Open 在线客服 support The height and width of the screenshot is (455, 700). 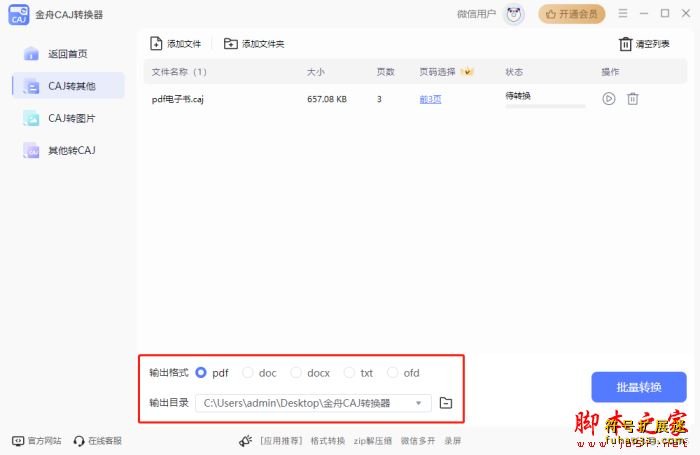[98, 441]
